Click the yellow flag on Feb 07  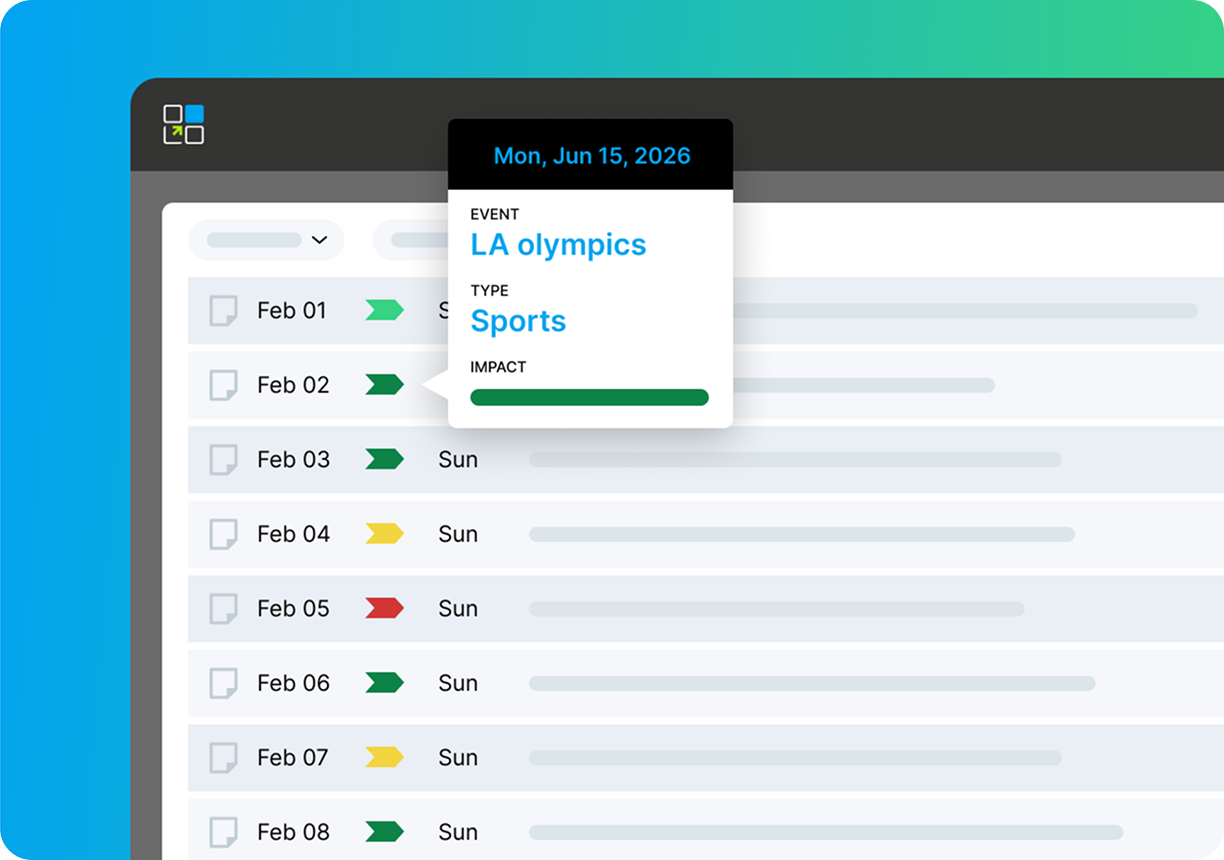(x=384, y=757)
